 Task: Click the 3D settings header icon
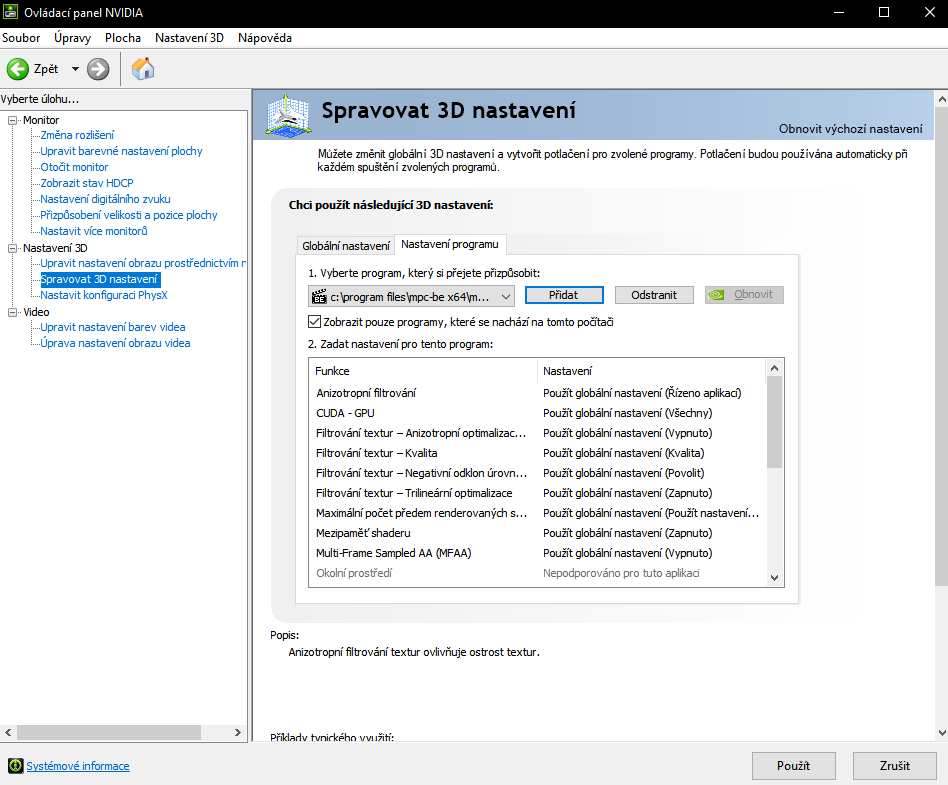[x=289, y=114]
